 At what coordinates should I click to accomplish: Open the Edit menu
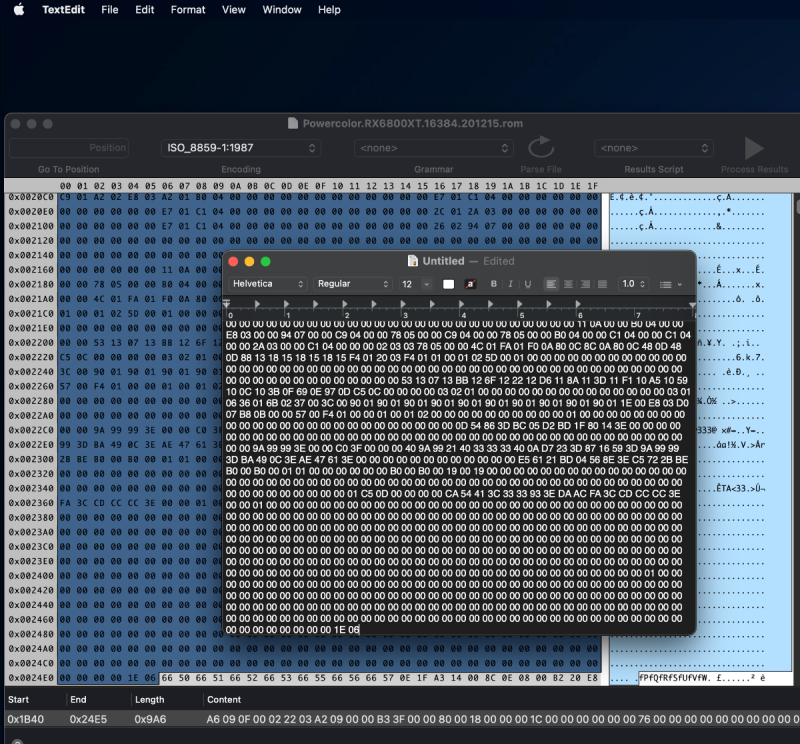(x=144, y=10)
